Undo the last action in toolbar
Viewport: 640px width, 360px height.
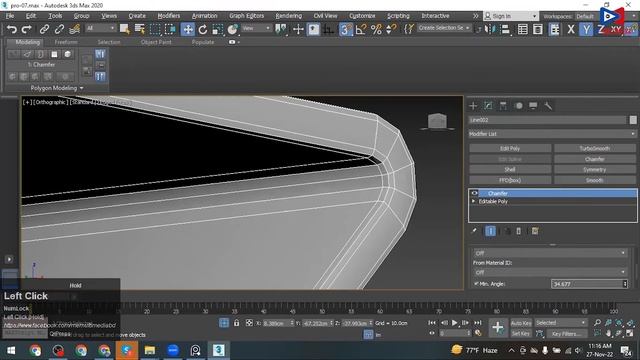pyautogui.click(x=12, y=29)
